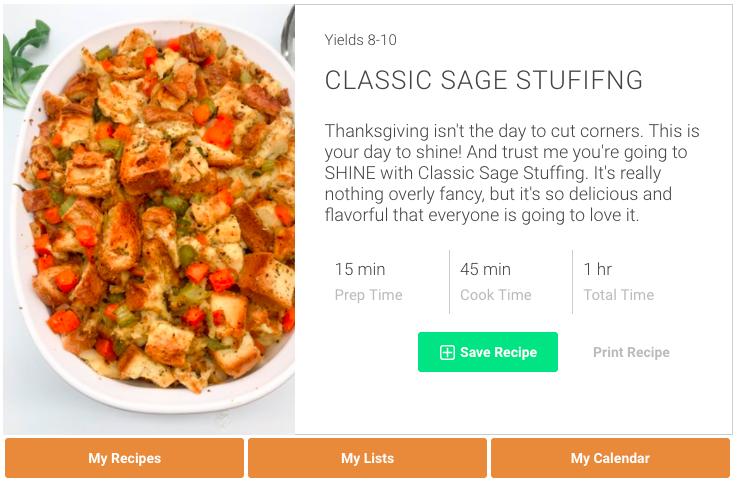Image resolution: width=737 pixels, height=485 pixels.
Task: Switch to the My Lists tab
Action: point(367,458)
